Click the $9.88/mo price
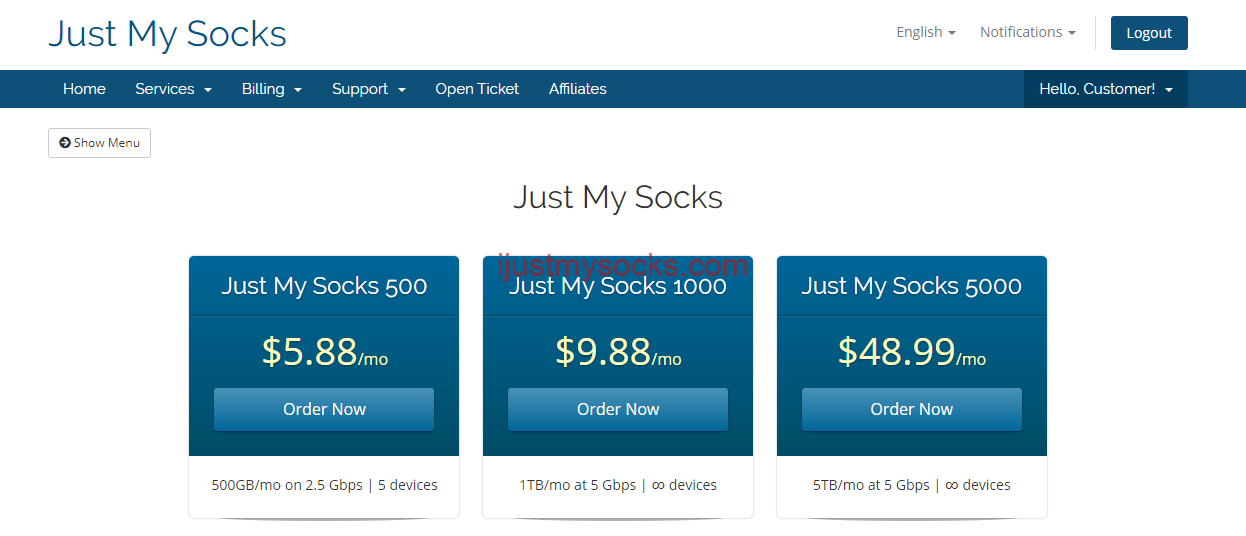Viewport: 1246px width, 536px height. click(x=618, y=352)
